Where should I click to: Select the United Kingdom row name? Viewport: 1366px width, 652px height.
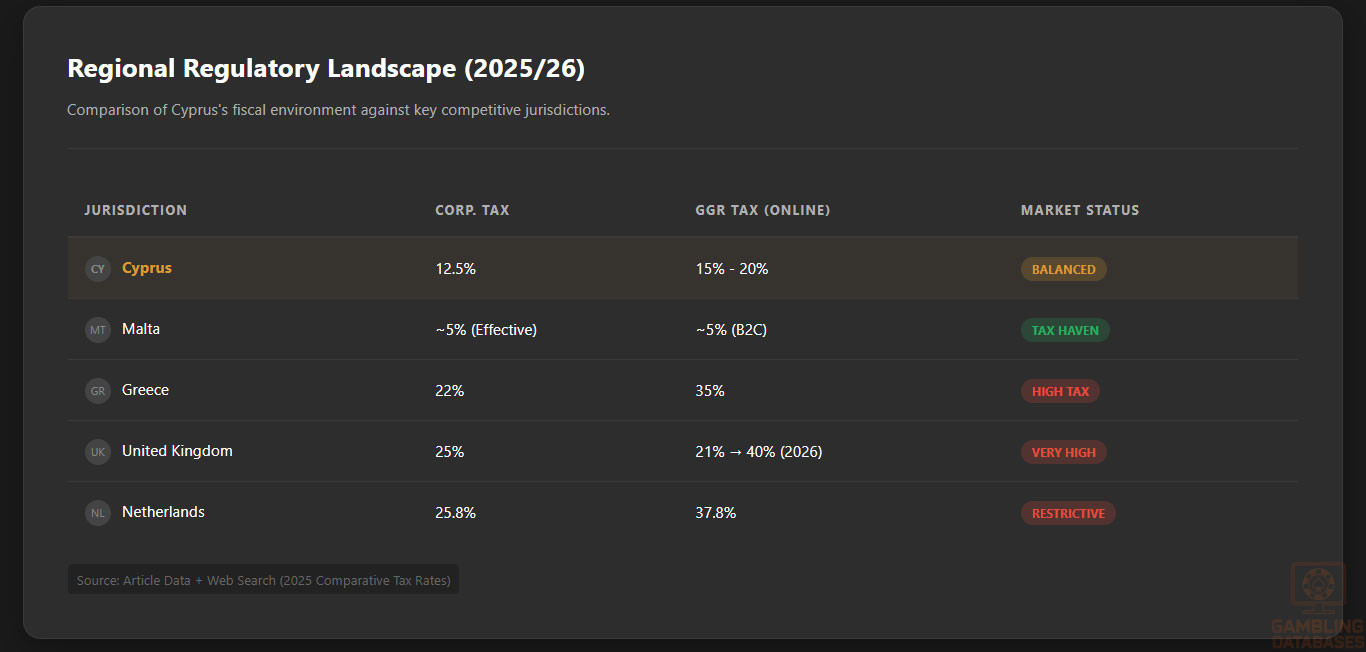pos(177,451)
